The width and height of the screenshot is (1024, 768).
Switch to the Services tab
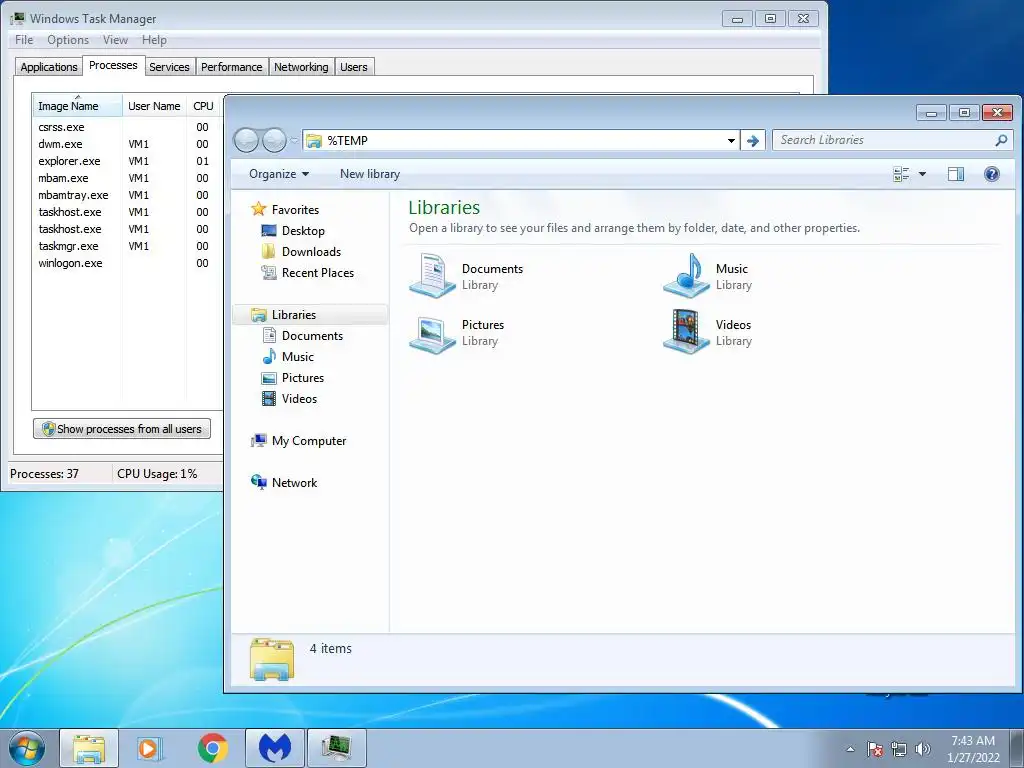point(169,67)
